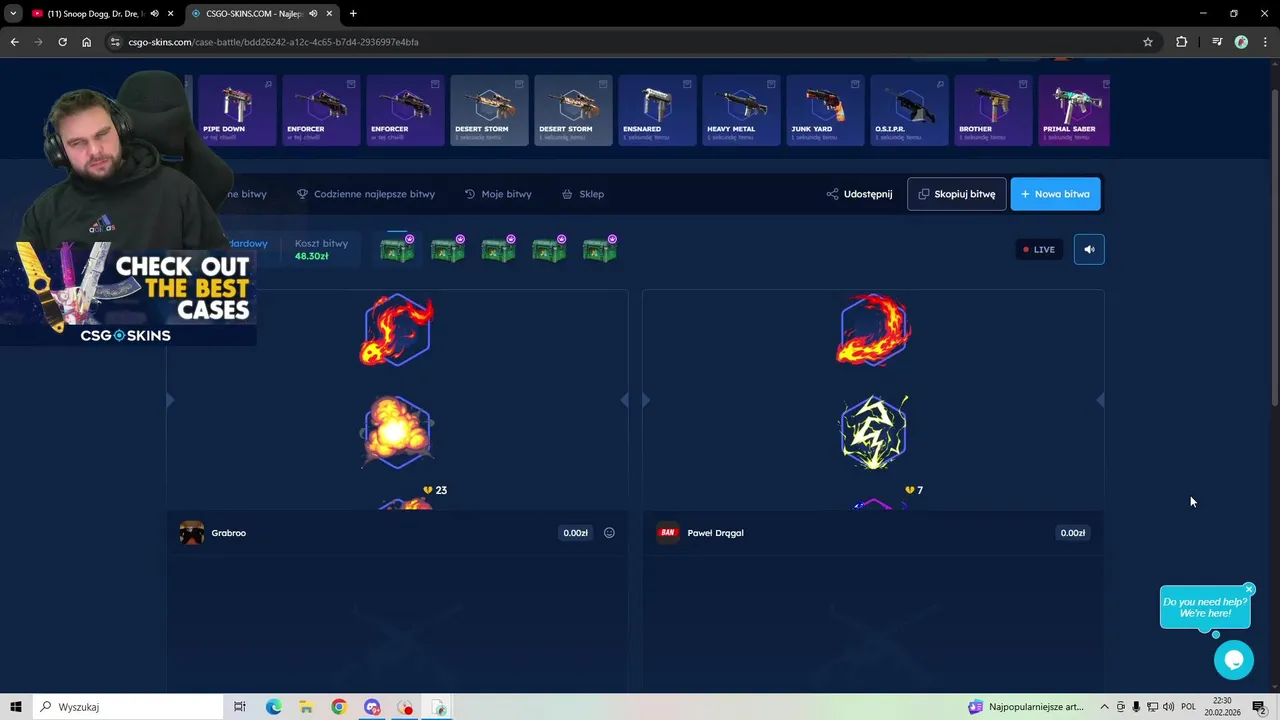This screenshot has height=720, width=1280.
Task: Open Paweł Drągal's player profile
Action: (x=700, y=533)
